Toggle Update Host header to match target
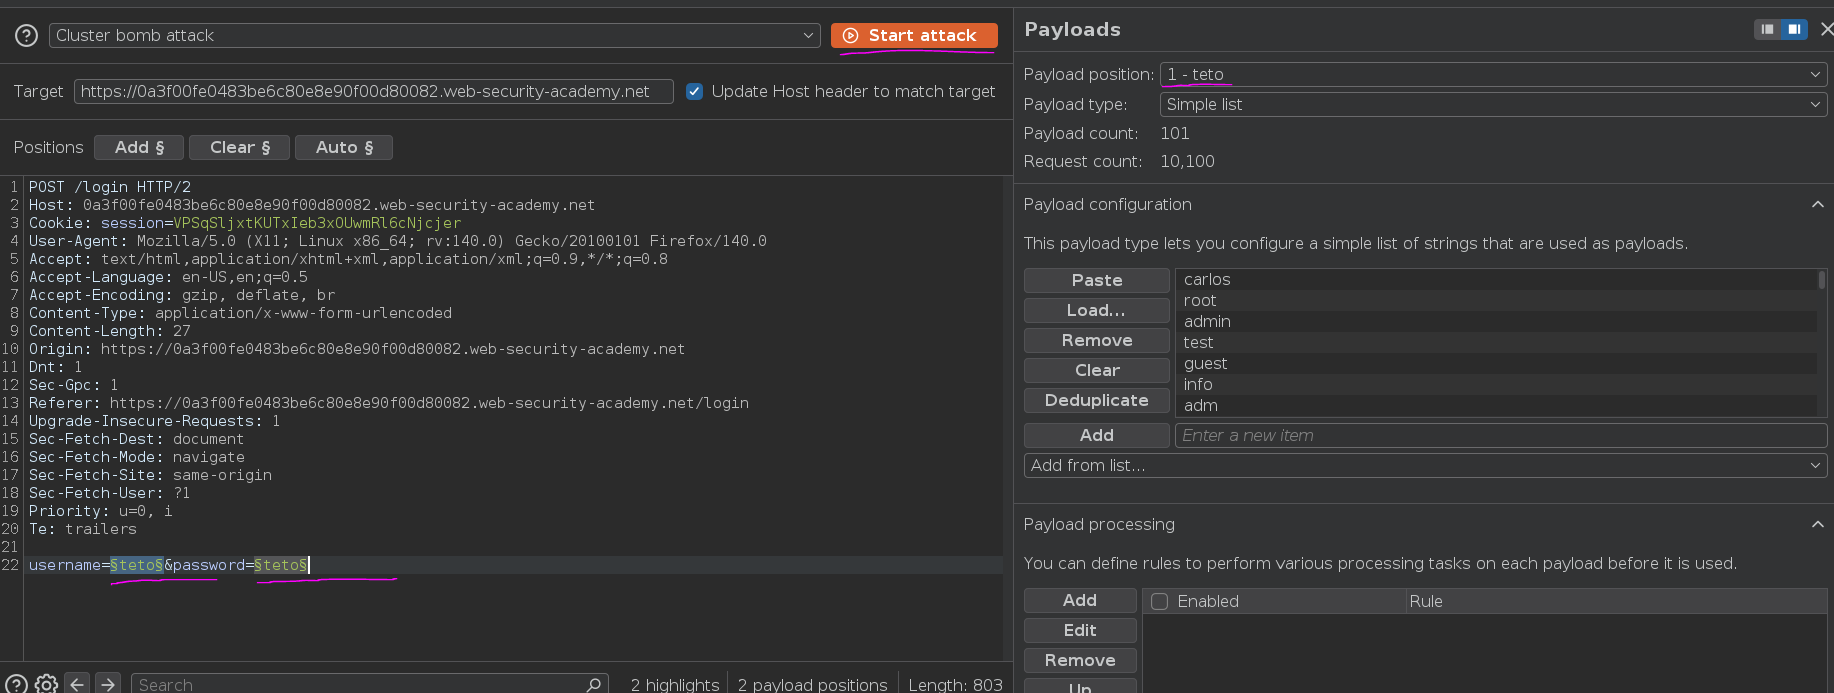This screenshot has height=693, width=1834. [x=694, y=92]
